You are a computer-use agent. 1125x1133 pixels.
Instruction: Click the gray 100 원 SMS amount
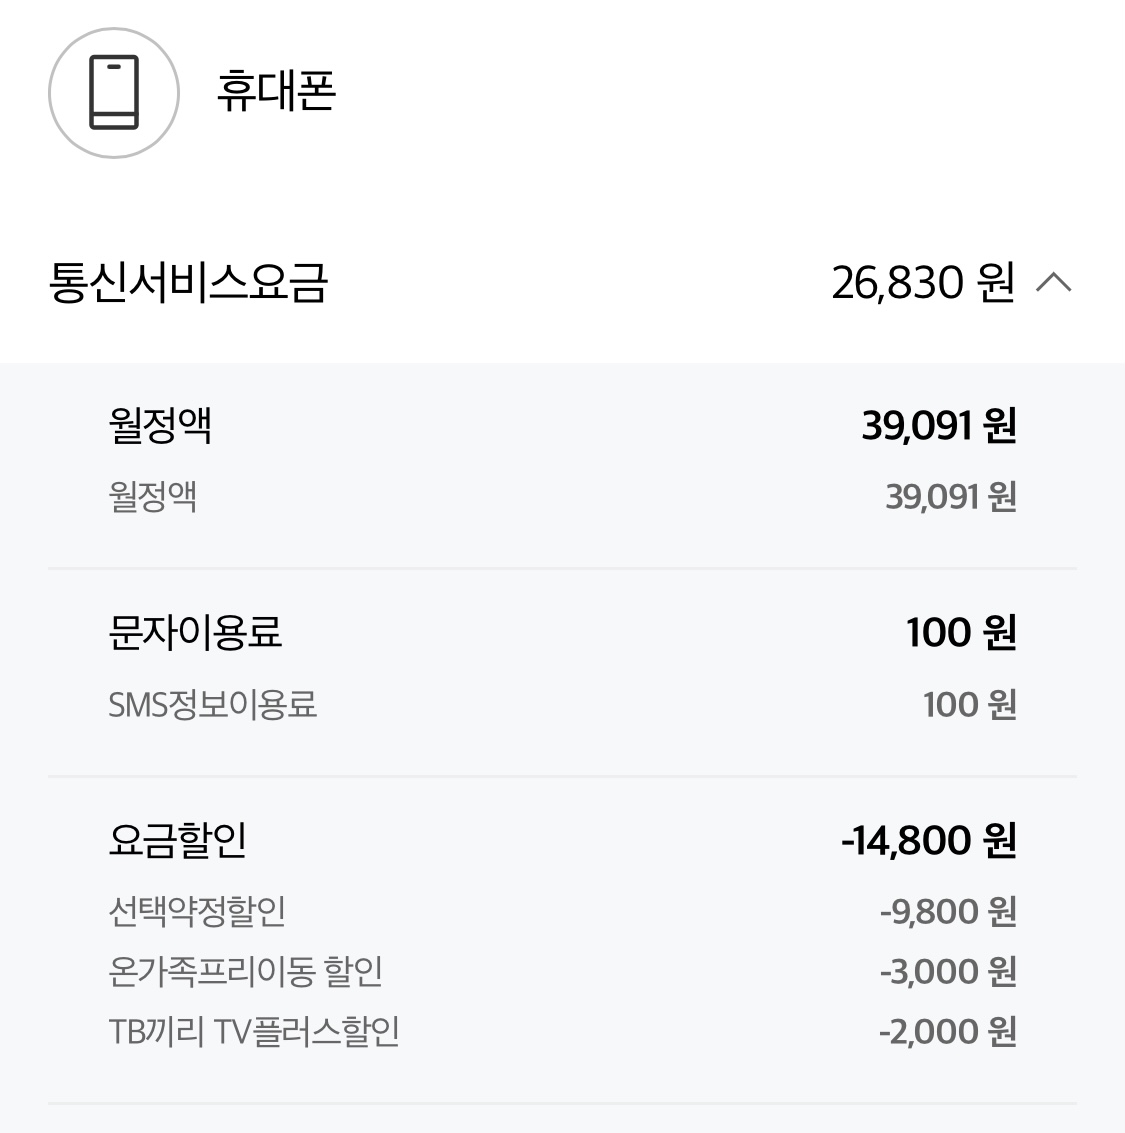tap(969, 704)
